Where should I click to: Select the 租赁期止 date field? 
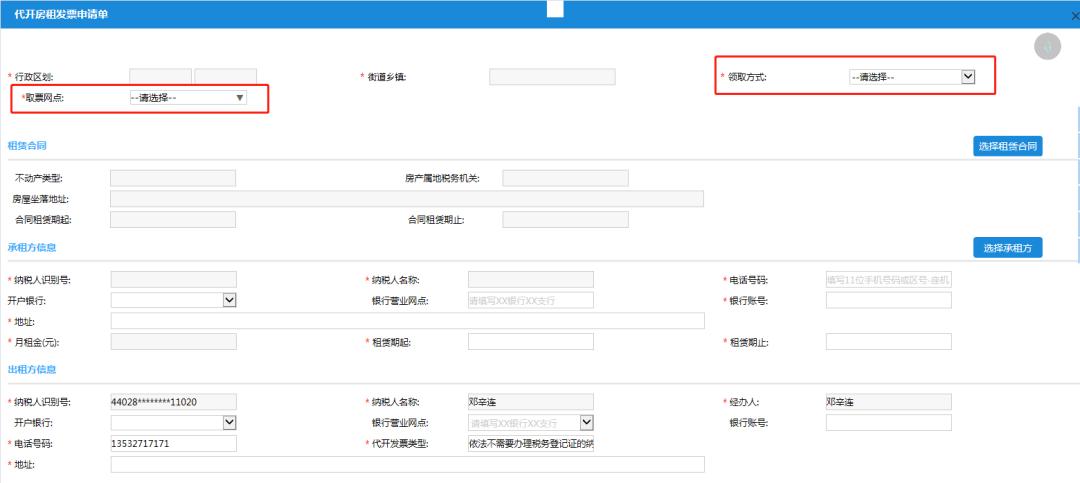[888, 342]
